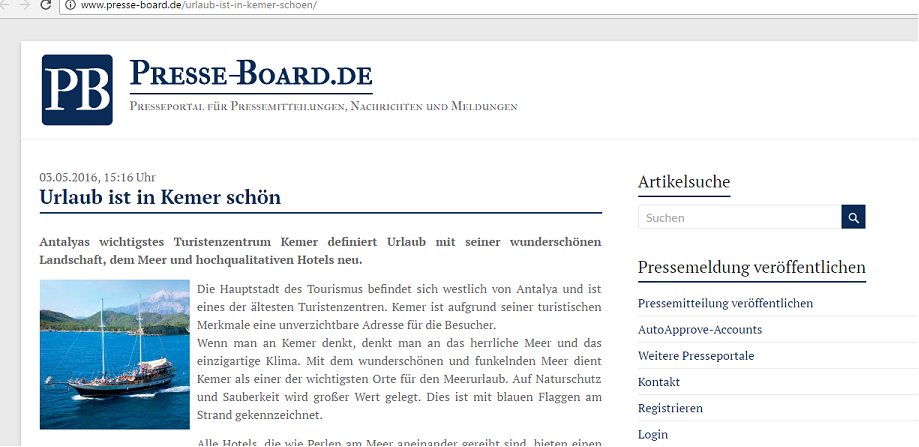Screen dimensions: 919x447
Task: Click the PB square logo
Action: click(77, 90)
